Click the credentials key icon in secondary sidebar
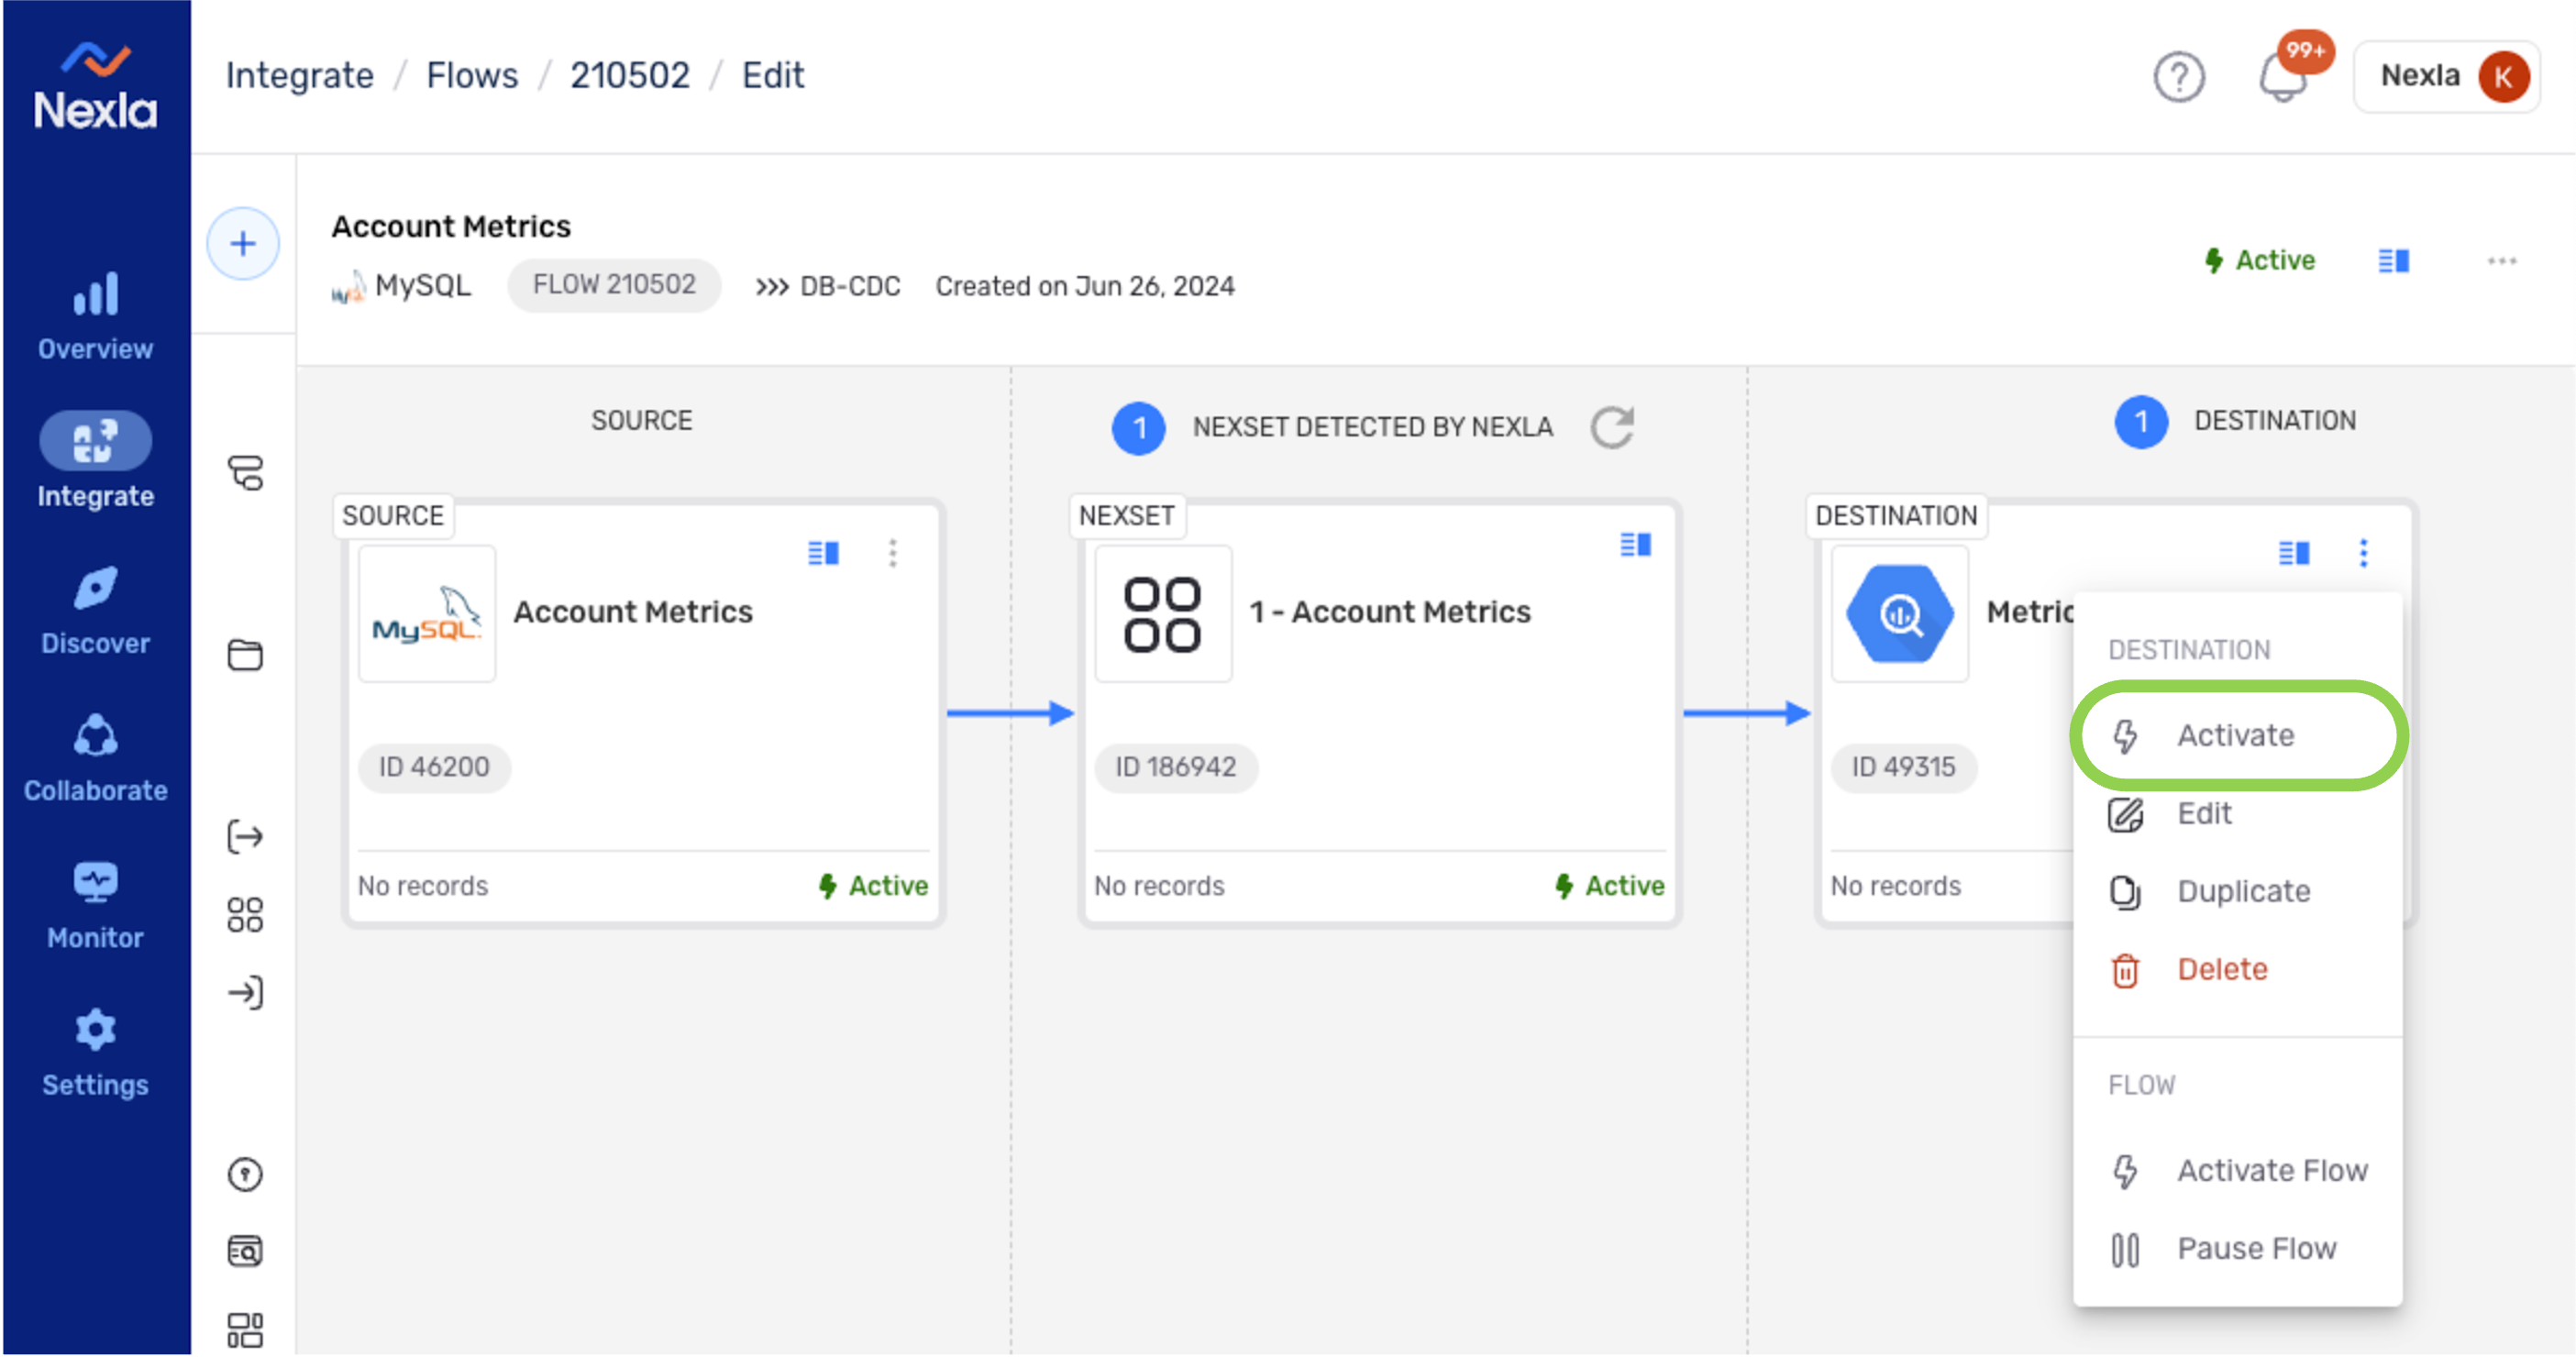This screenshot has width=2576, height=1357. pyautogui.click(x=245, y=1174)
